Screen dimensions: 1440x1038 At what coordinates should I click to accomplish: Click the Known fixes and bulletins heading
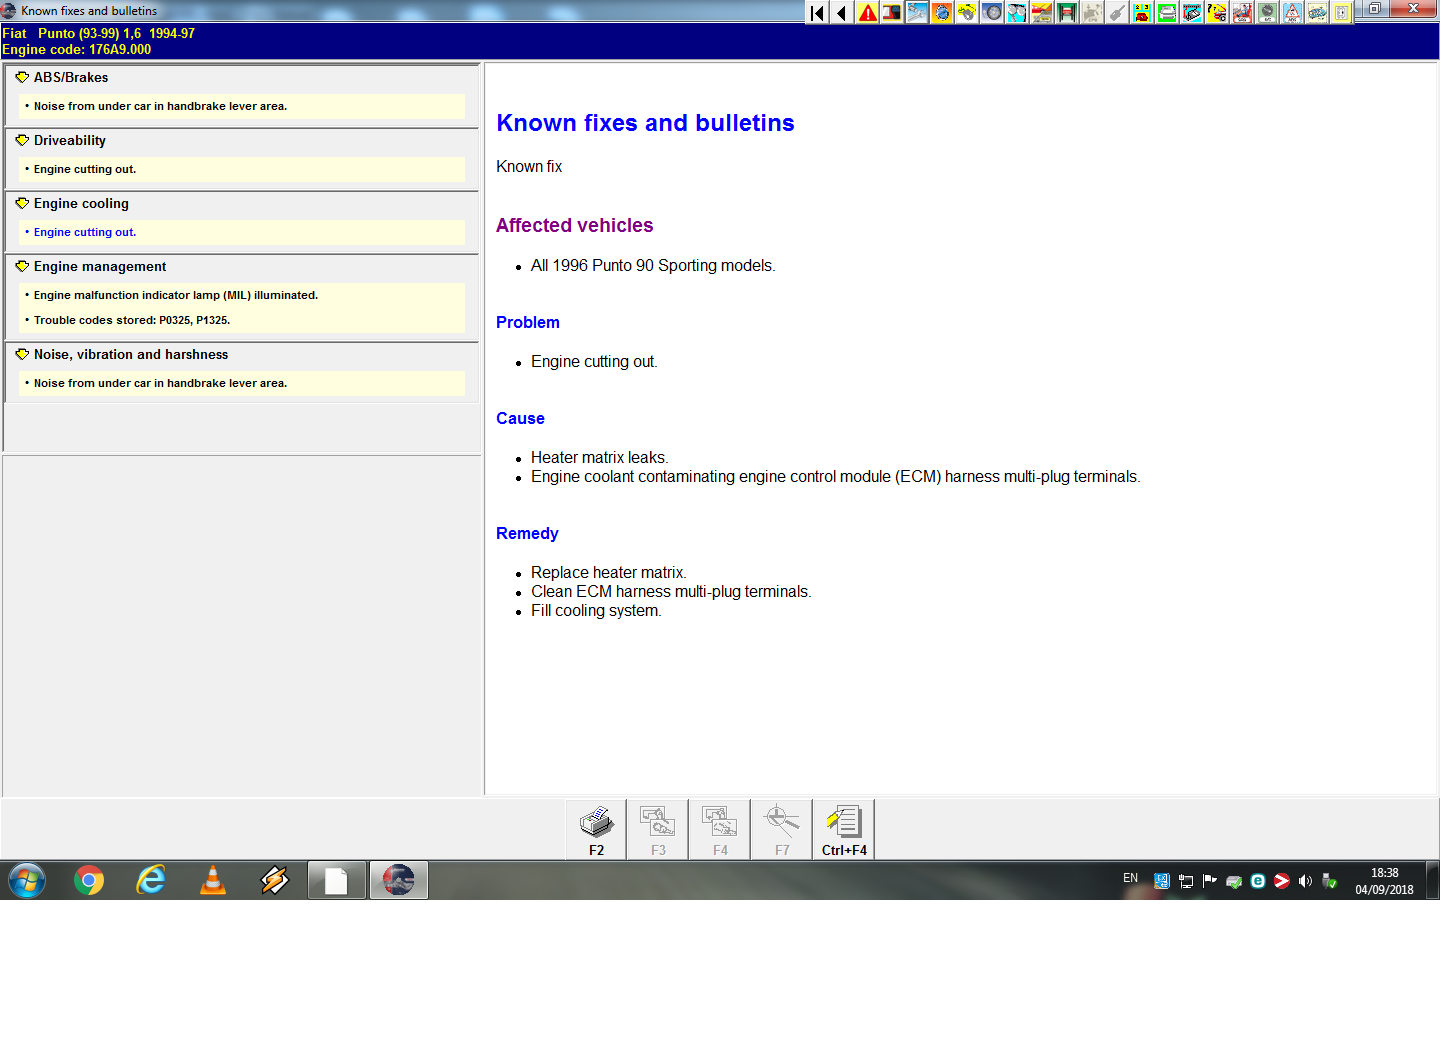pos(645,123)
